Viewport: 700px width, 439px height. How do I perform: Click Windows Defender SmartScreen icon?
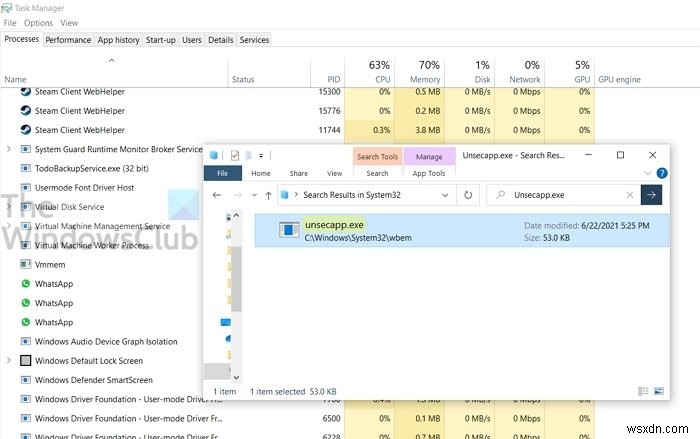coord(25,380)
